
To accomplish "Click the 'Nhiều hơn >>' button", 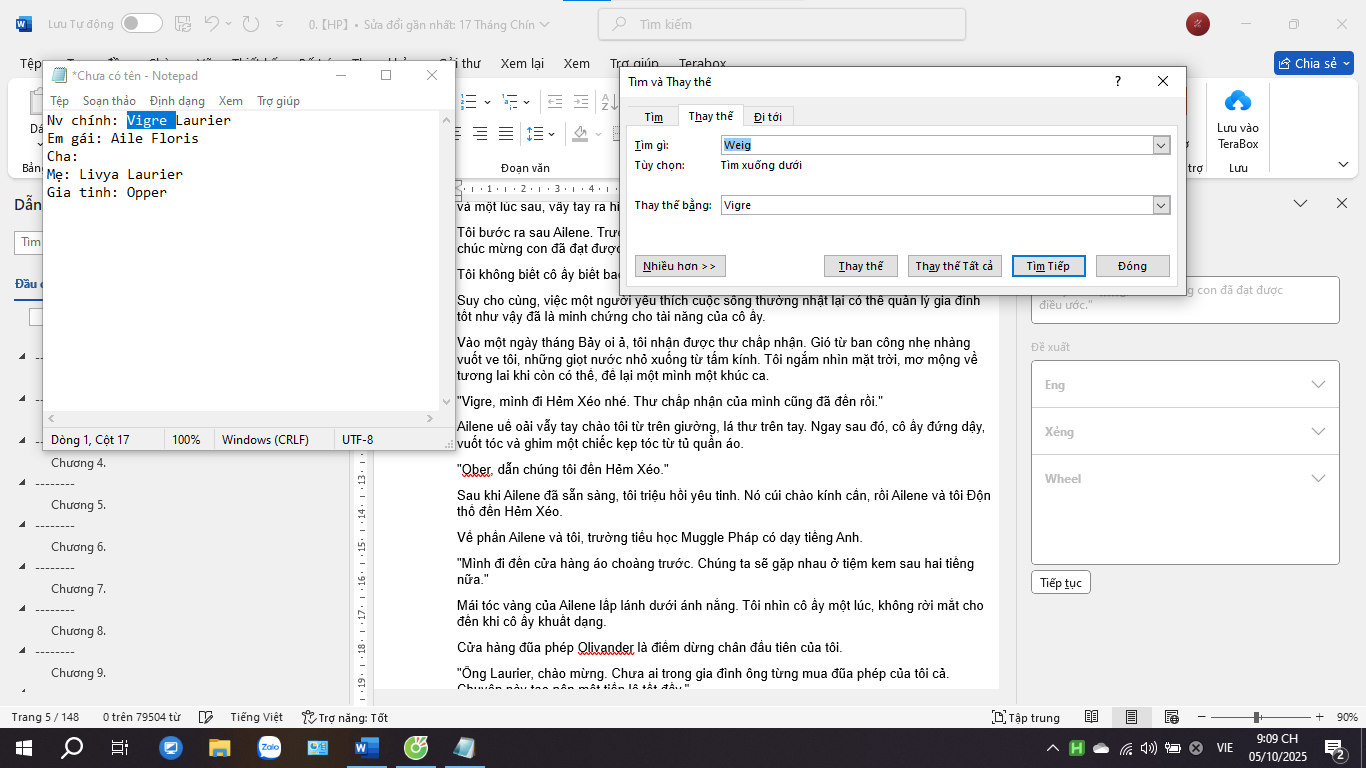I will tap(680, 266).
